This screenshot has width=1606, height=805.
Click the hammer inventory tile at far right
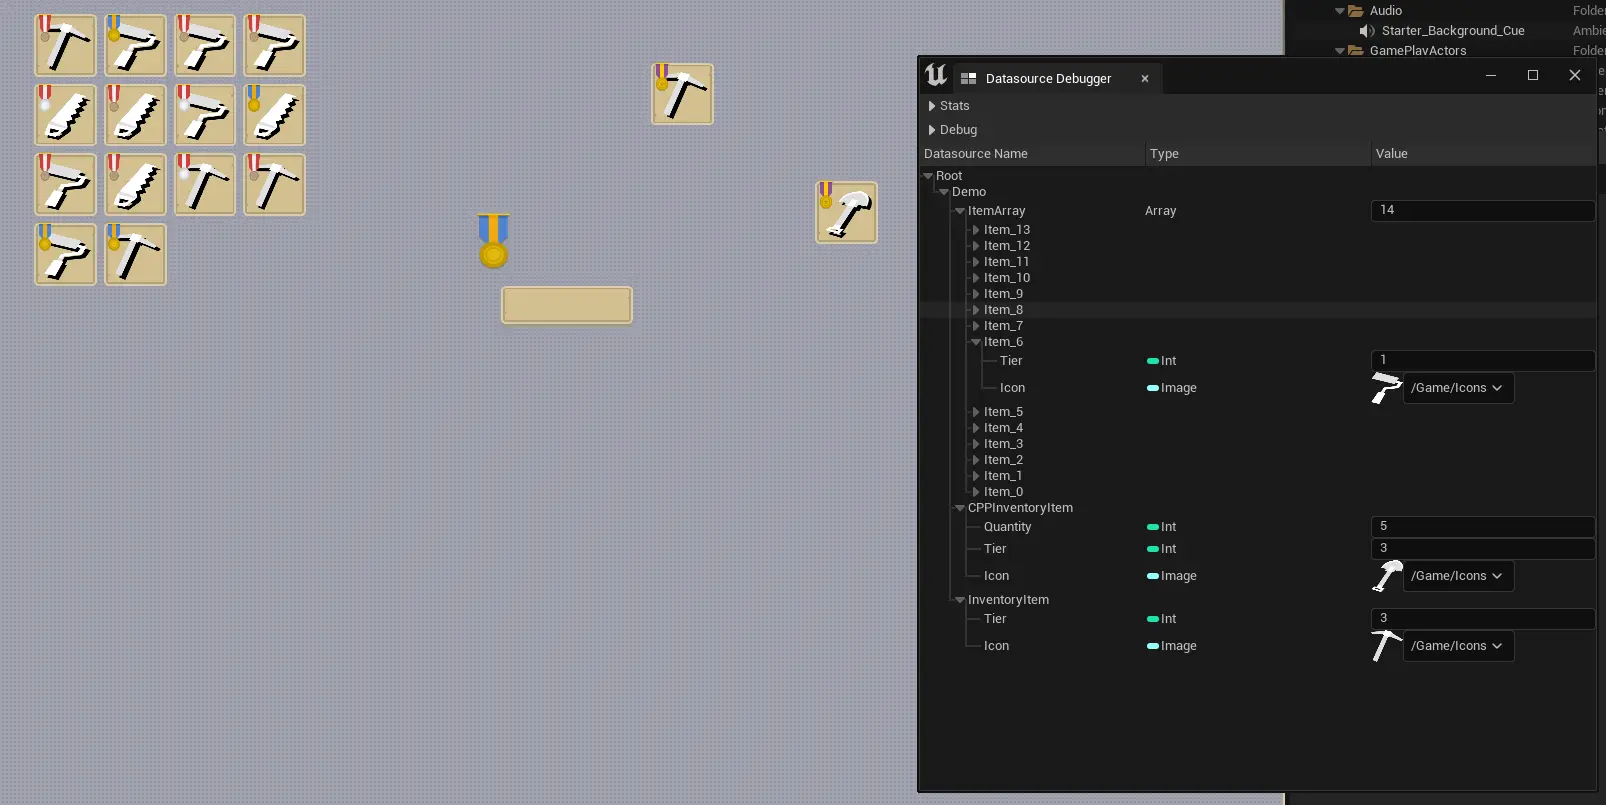pos(847,213)
